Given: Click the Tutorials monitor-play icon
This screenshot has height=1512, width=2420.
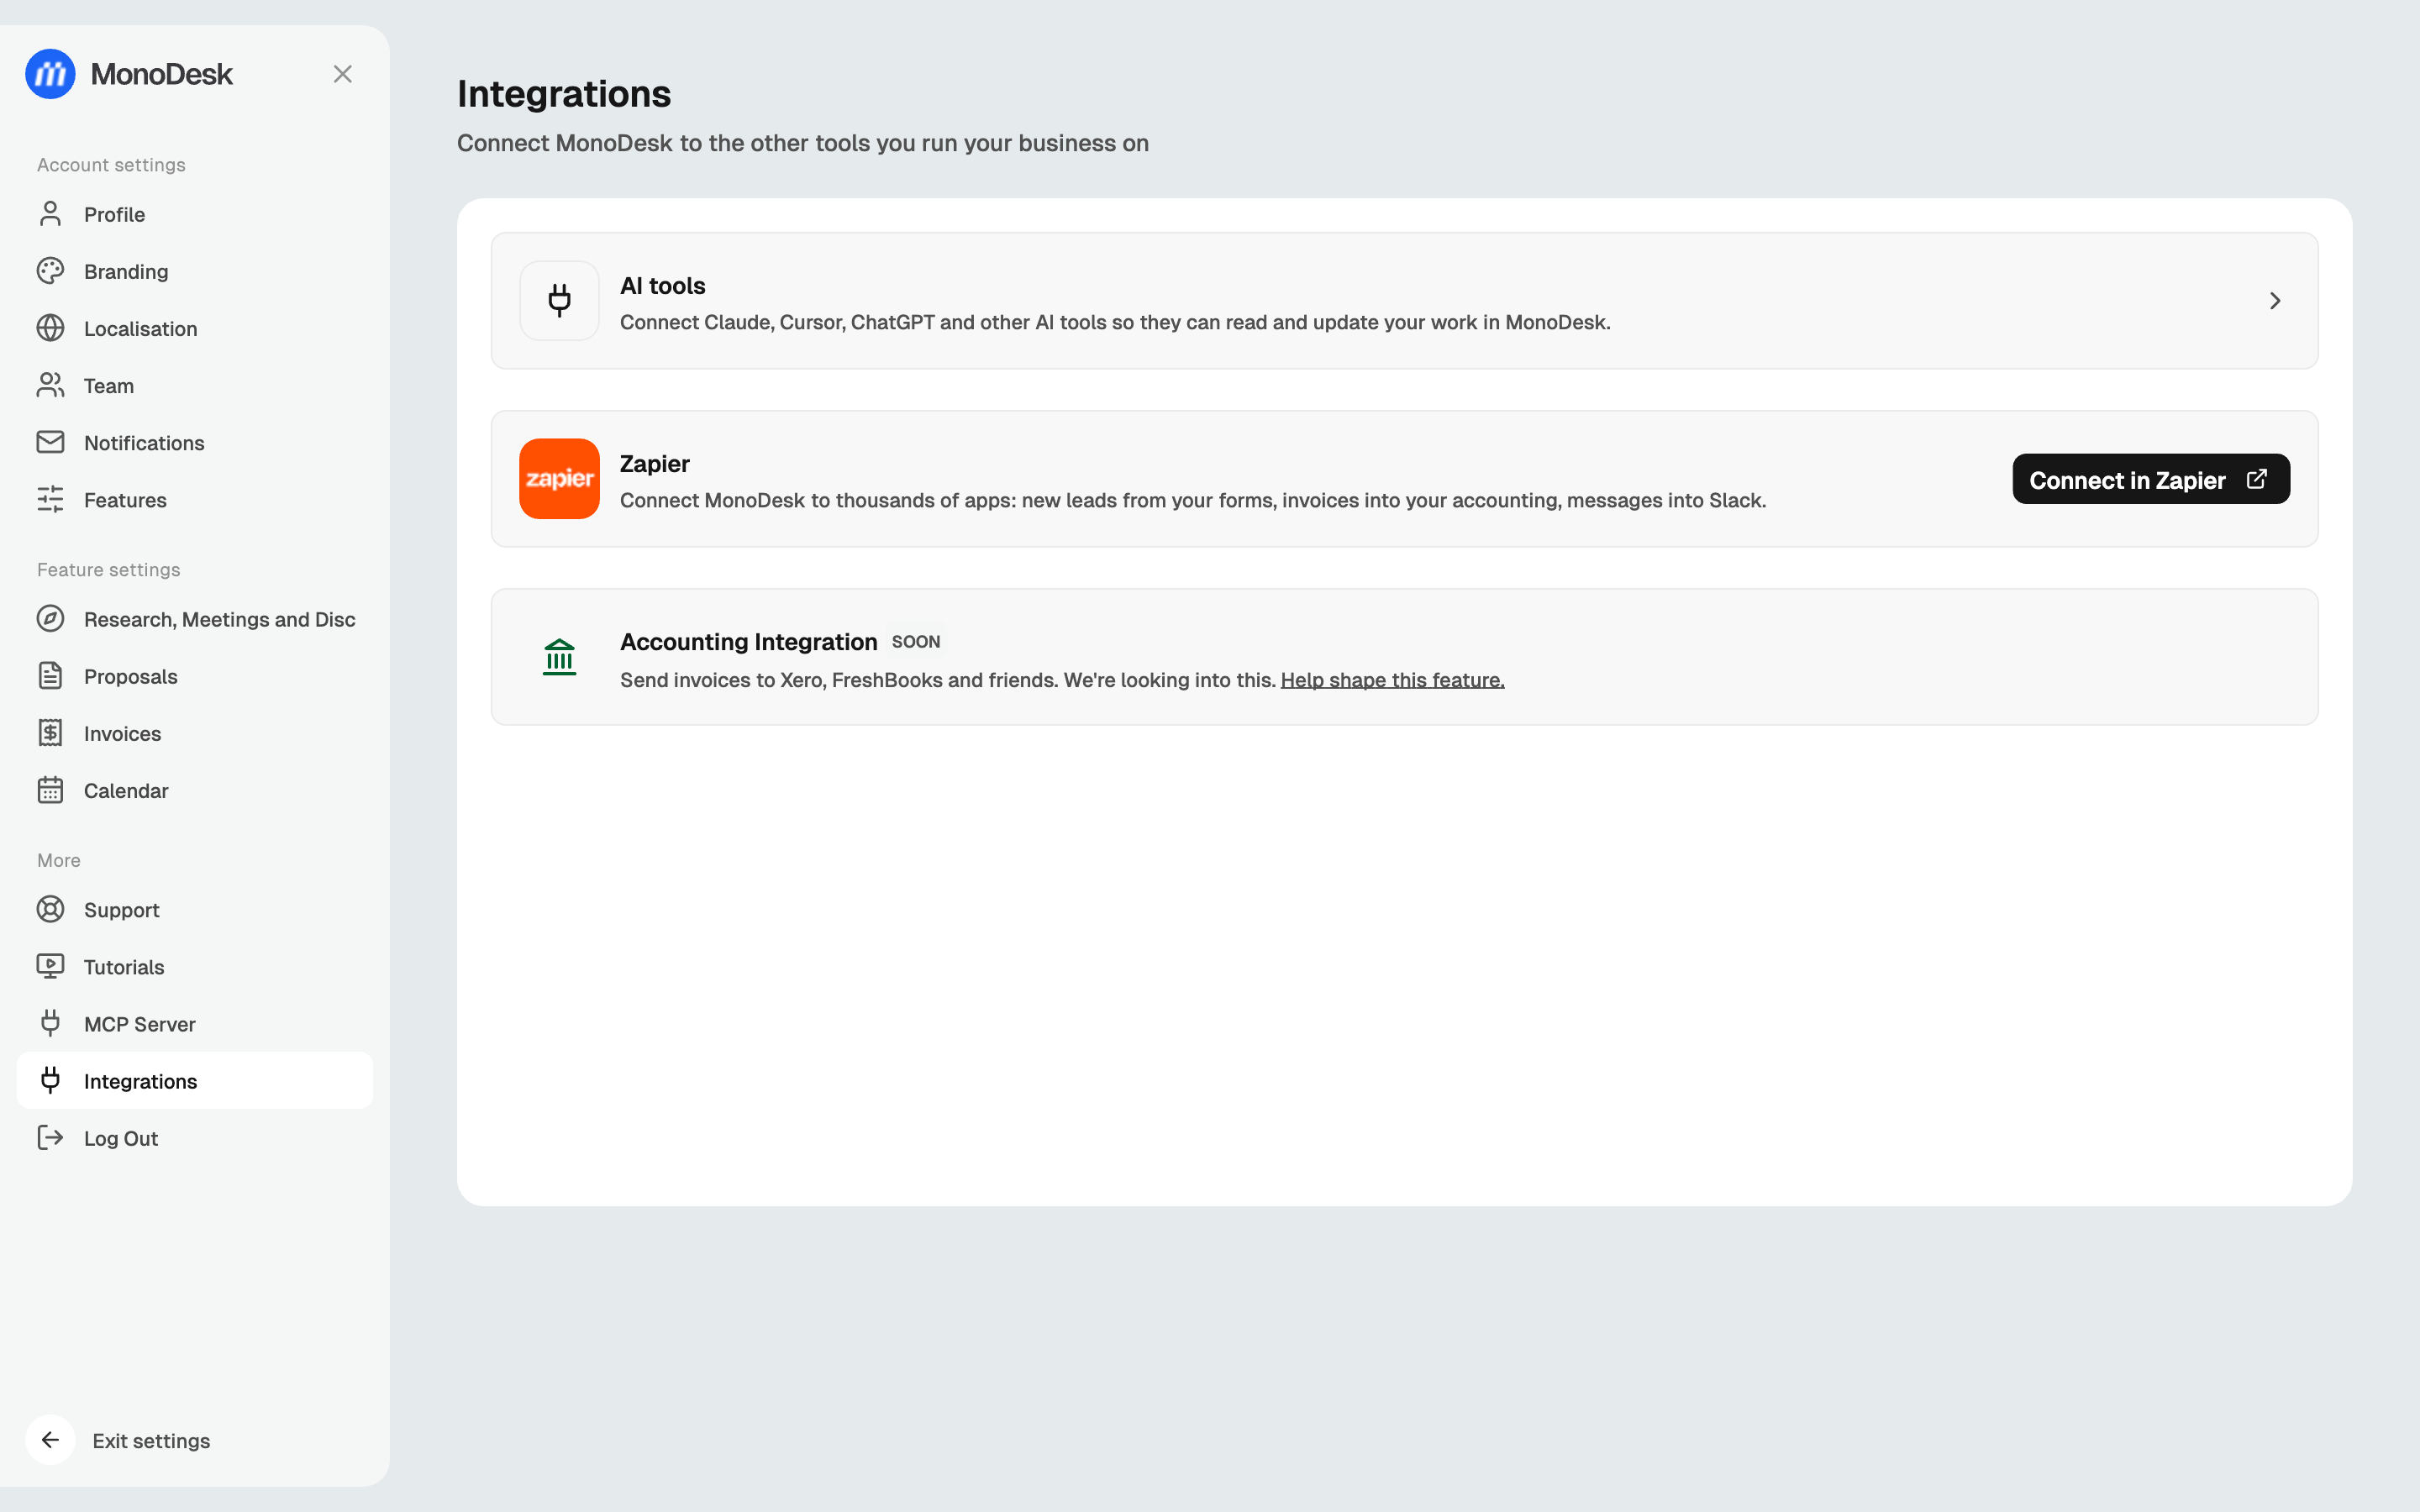Looking at the screenshot, I should 50,966.
